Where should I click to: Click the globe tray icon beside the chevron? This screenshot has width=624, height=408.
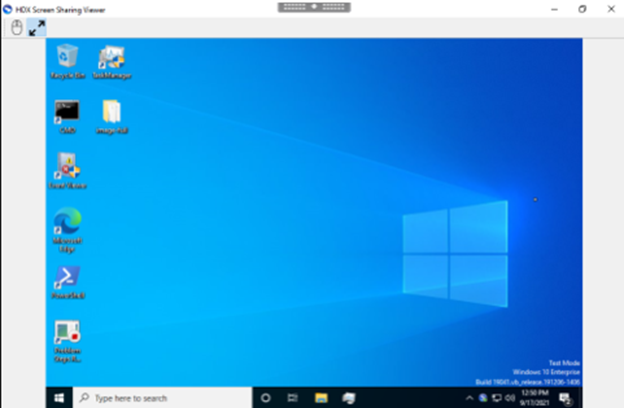click(483, 398)
